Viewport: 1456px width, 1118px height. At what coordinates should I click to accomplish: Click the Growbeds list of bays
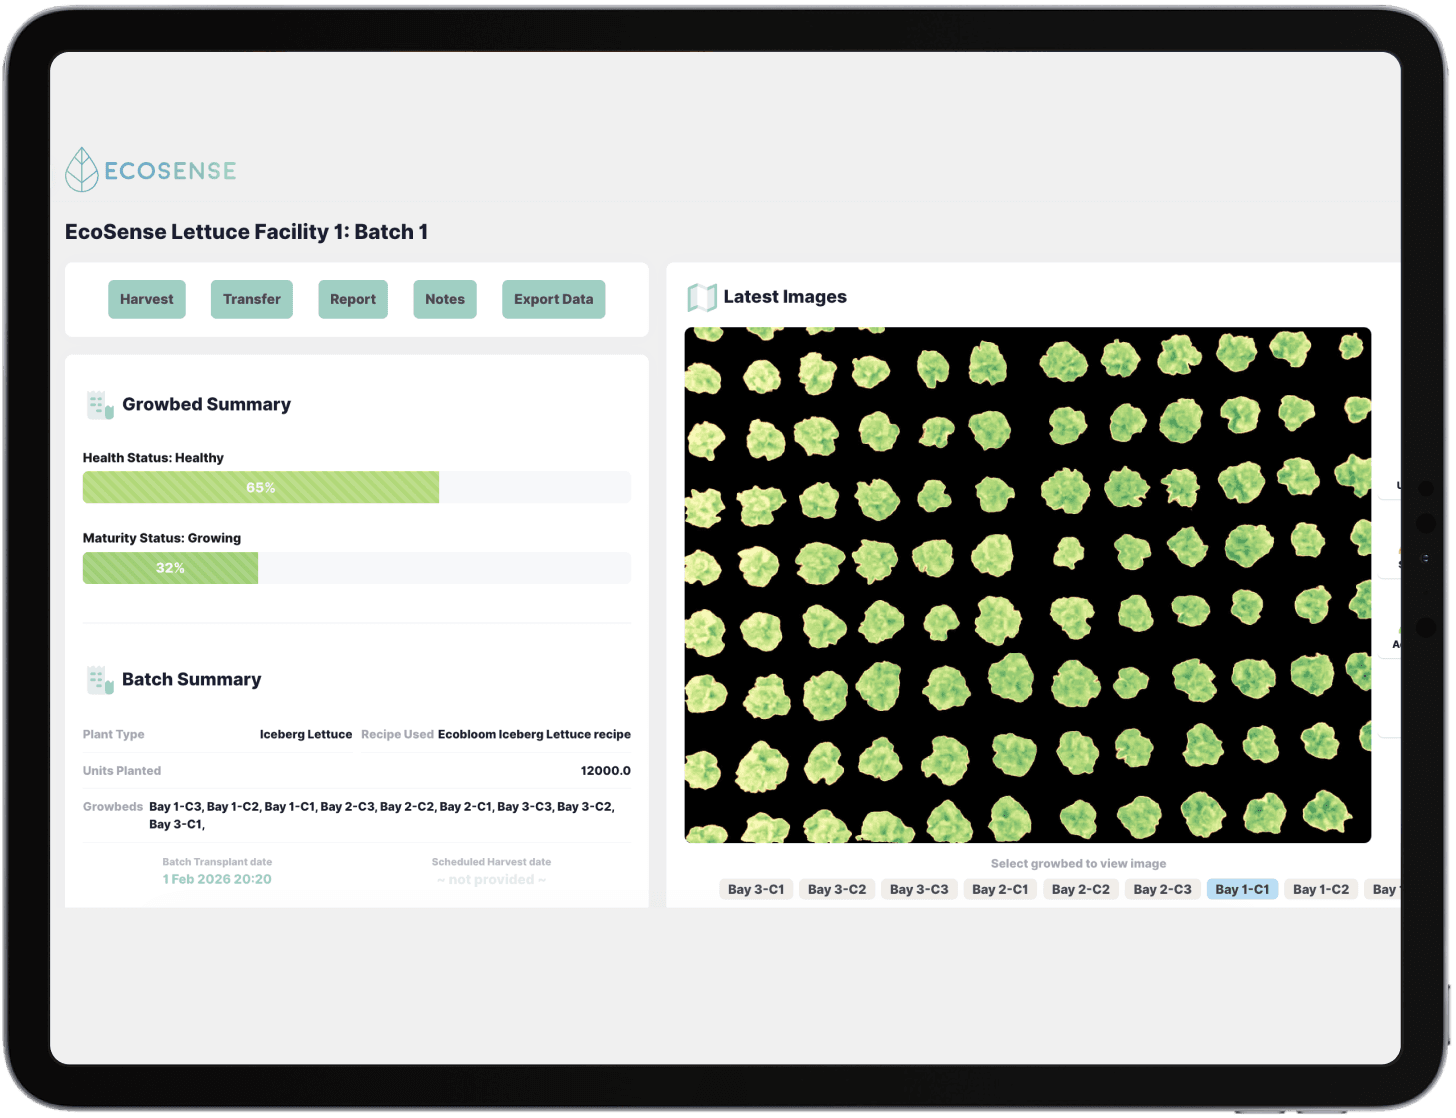[382, 815]
